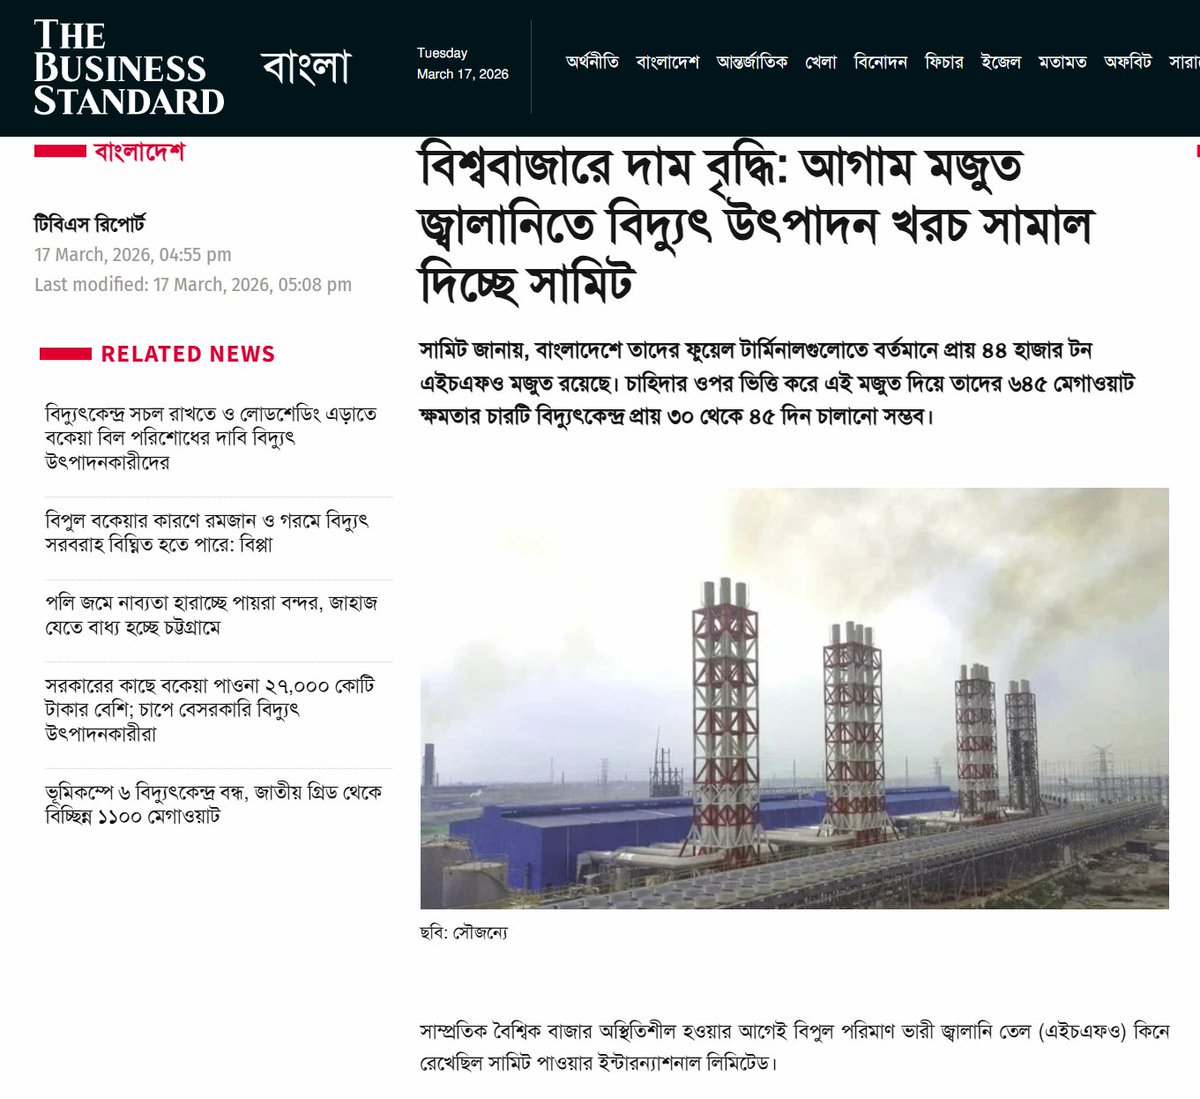Open the খেলা sports section
The height and width of the screenshot is (1099, 1200).
tap(820, 62)
